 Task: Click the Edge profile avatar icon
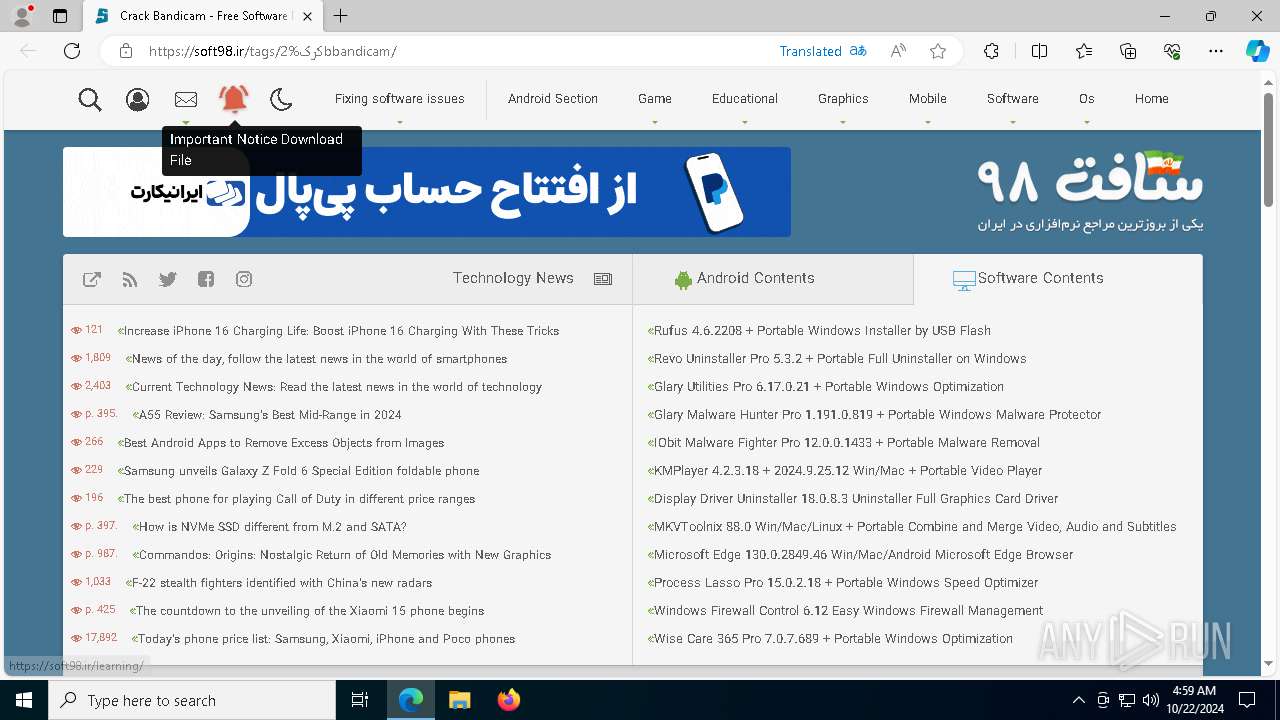22,16
